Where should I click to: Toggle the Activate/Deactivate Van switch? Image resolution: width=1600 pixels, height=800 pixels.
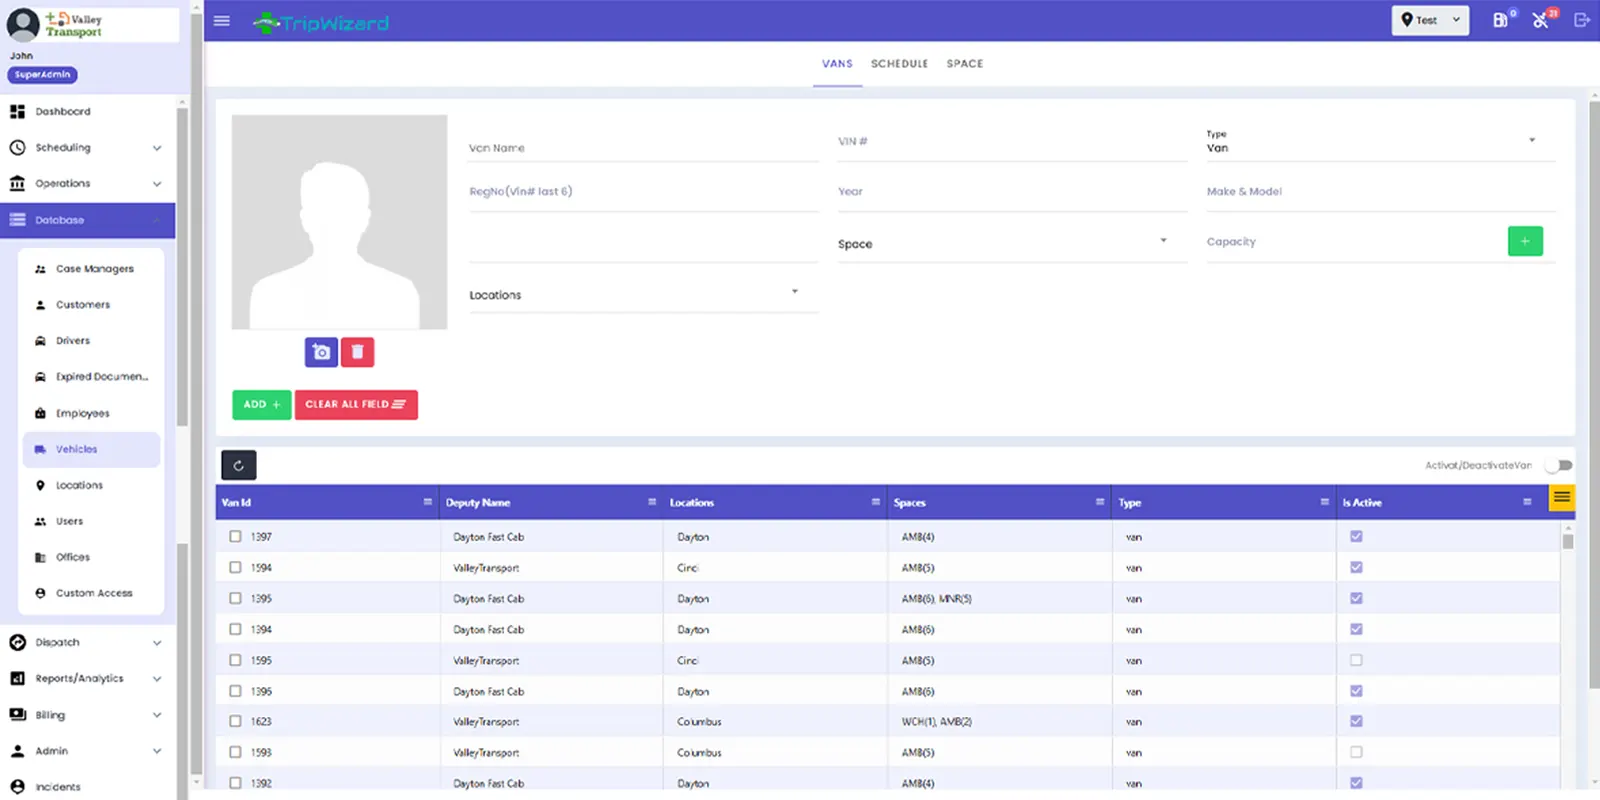1558,465
